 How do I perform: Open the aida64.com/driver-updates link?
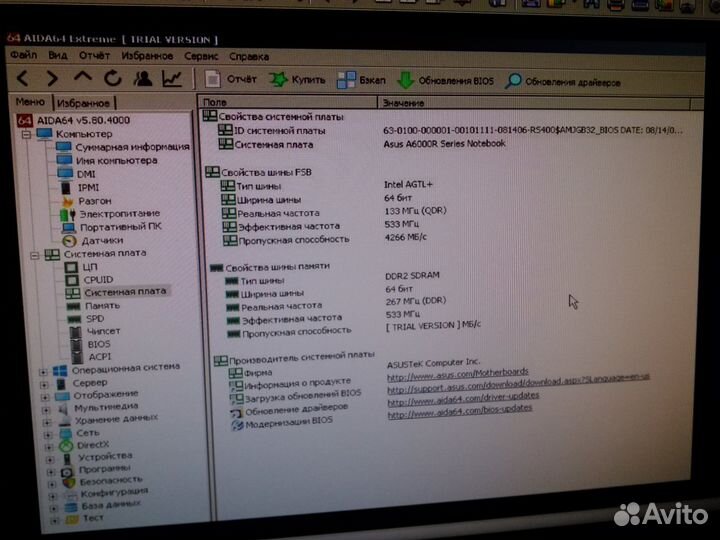[463, 399]
